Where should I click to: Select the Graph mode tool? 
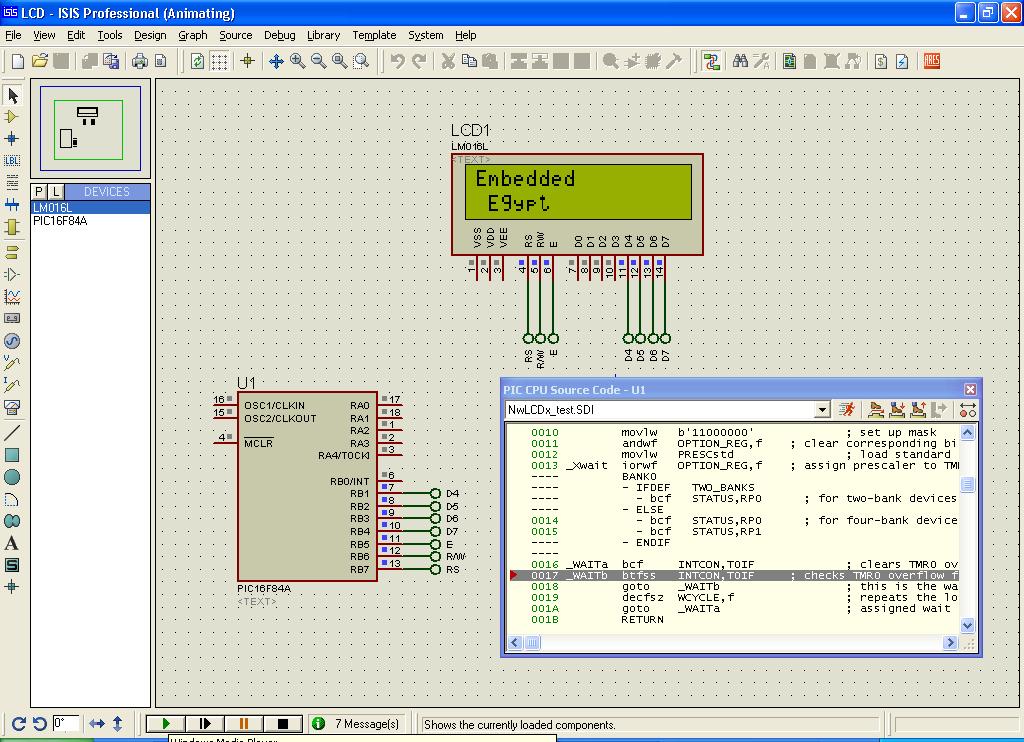[12, 297]
